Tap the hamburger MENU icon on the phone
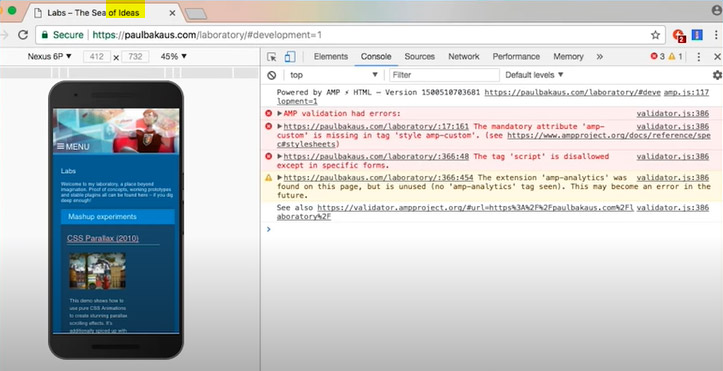723x371 pixels. pos(73,147)
